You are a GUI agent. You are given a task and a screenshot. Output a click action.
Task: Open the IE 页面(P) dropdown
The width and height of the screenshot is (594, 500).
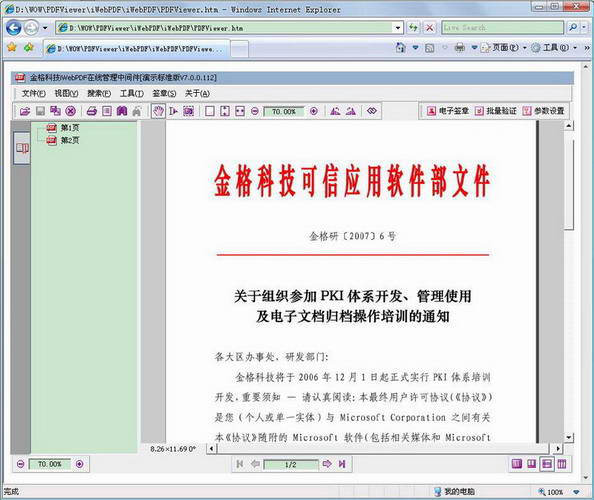(x=504, y=48)
